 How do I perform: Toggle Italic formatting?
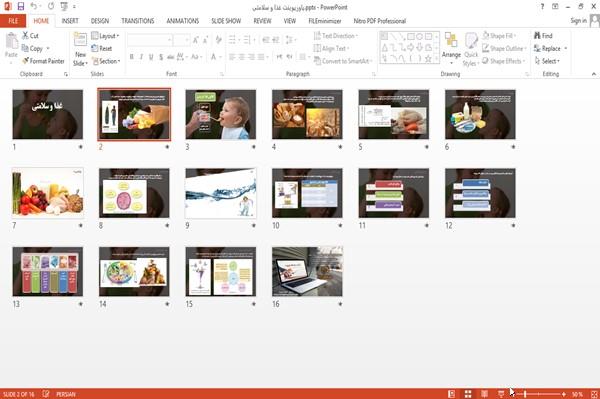coord(141,57)
